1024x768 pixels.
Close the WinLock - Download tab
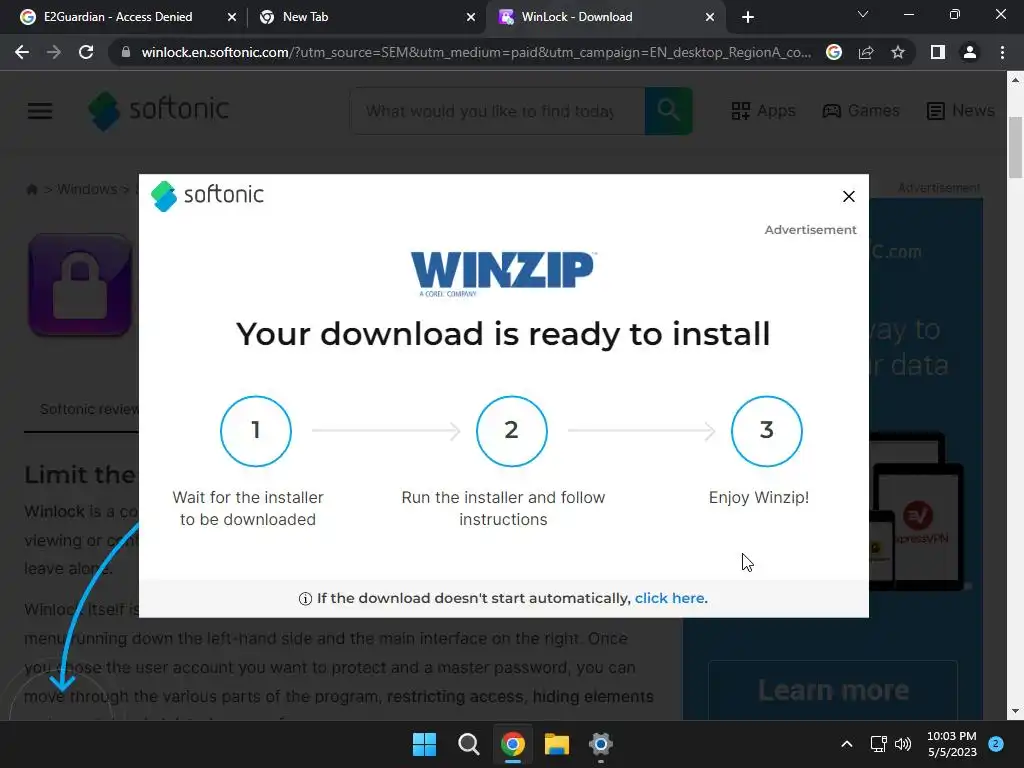710,17
